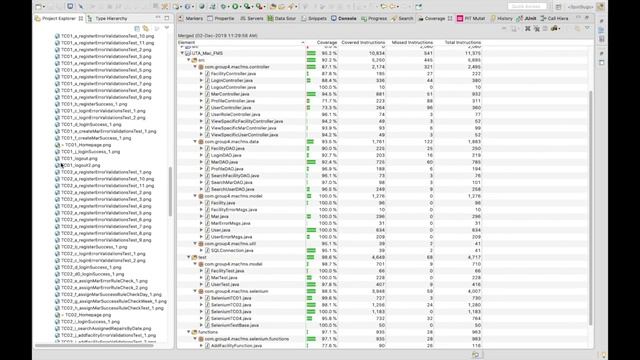Expand MarController.java in coverage tree
Image resolution: width=640 pixels, height=360 pixels.
(x=201, y=94)
